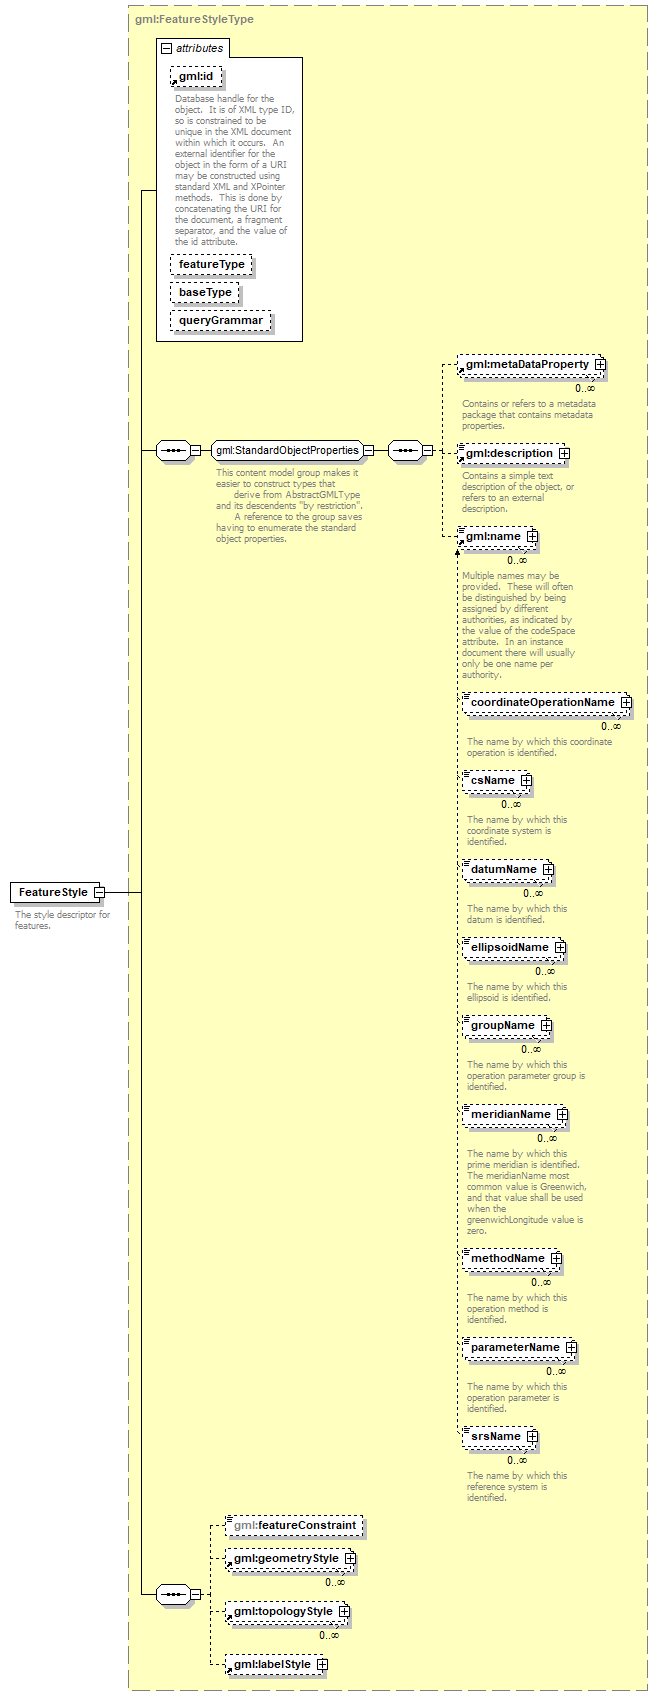Click 'Contains or refers to a metadata' text
Viewport: 658px width, 1696px height.
tap(528, 415)
